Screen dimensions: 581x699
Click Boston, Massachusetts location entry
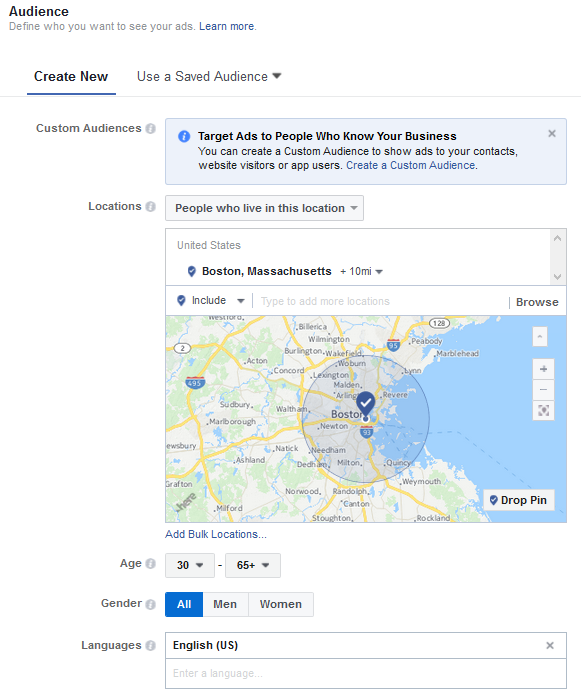point(267,271)
